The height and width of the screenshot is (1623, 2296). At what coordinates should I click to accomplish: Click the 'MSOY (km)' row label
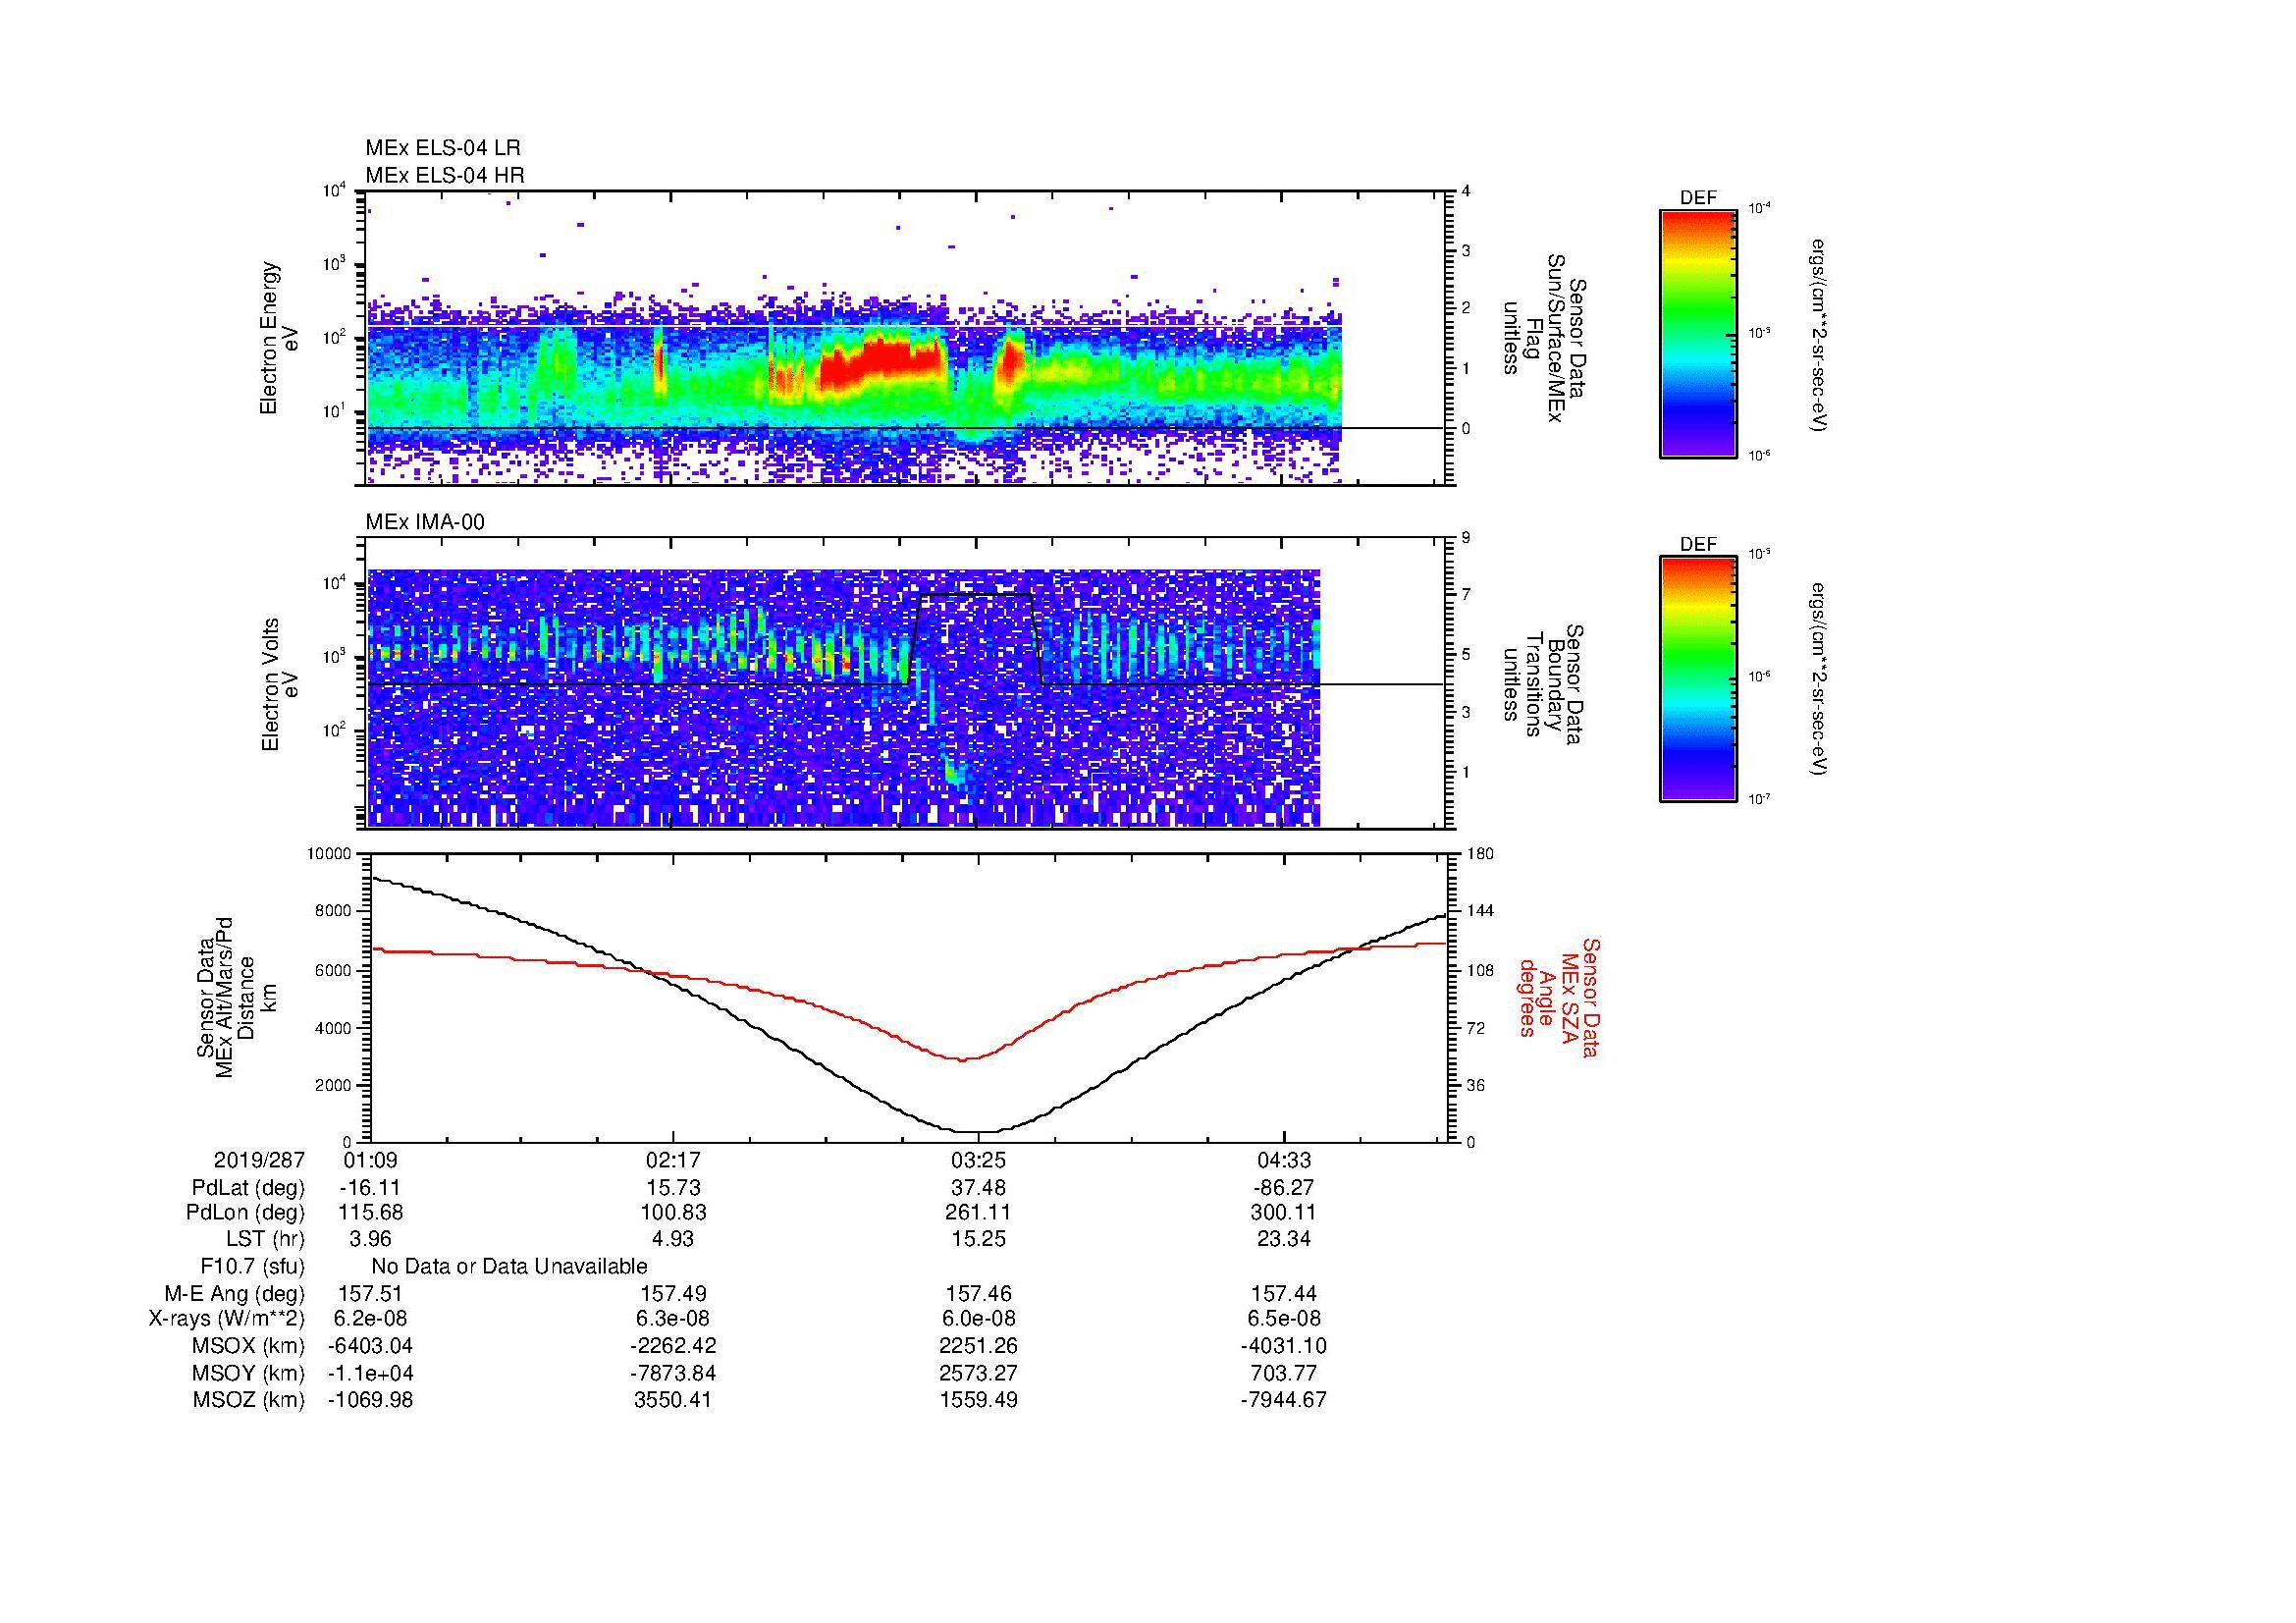click(248, 1373)
